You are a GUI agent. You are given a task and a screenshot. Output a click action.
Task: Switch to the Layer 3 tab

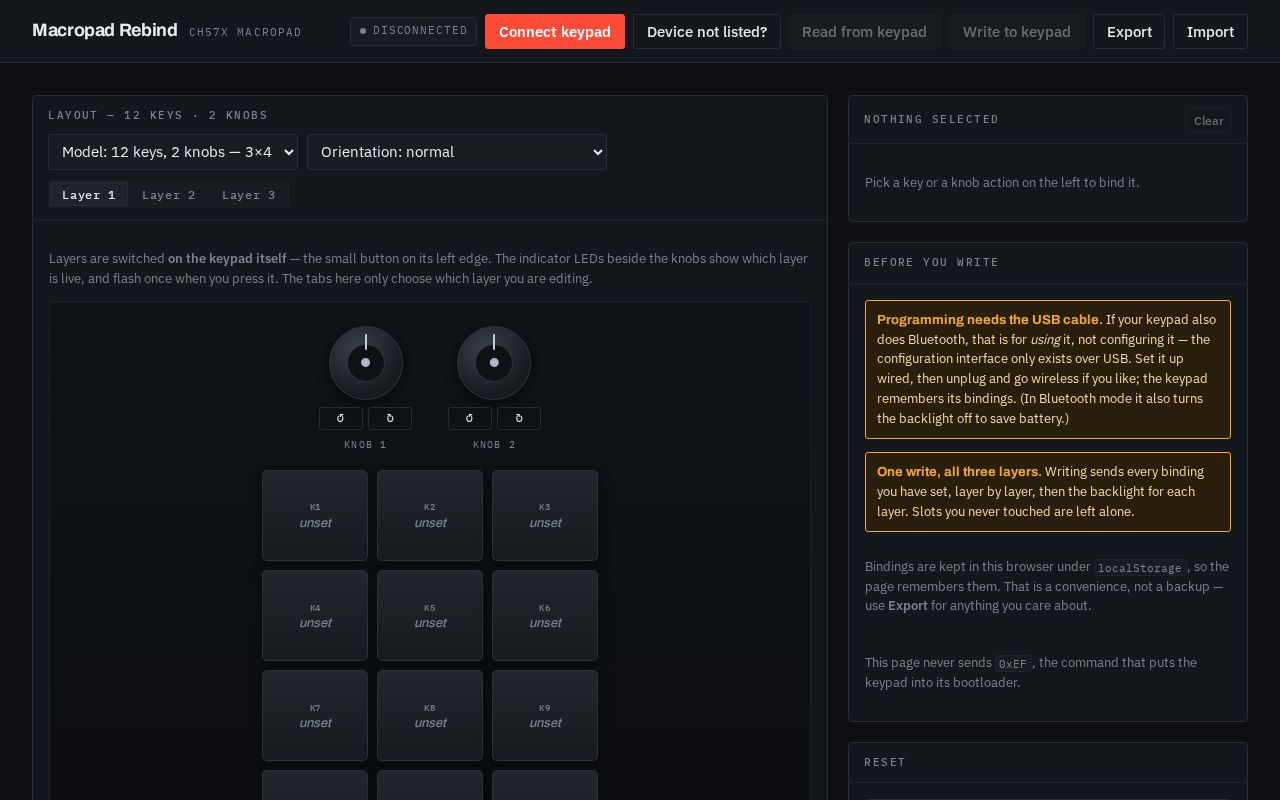click(249, 195)
